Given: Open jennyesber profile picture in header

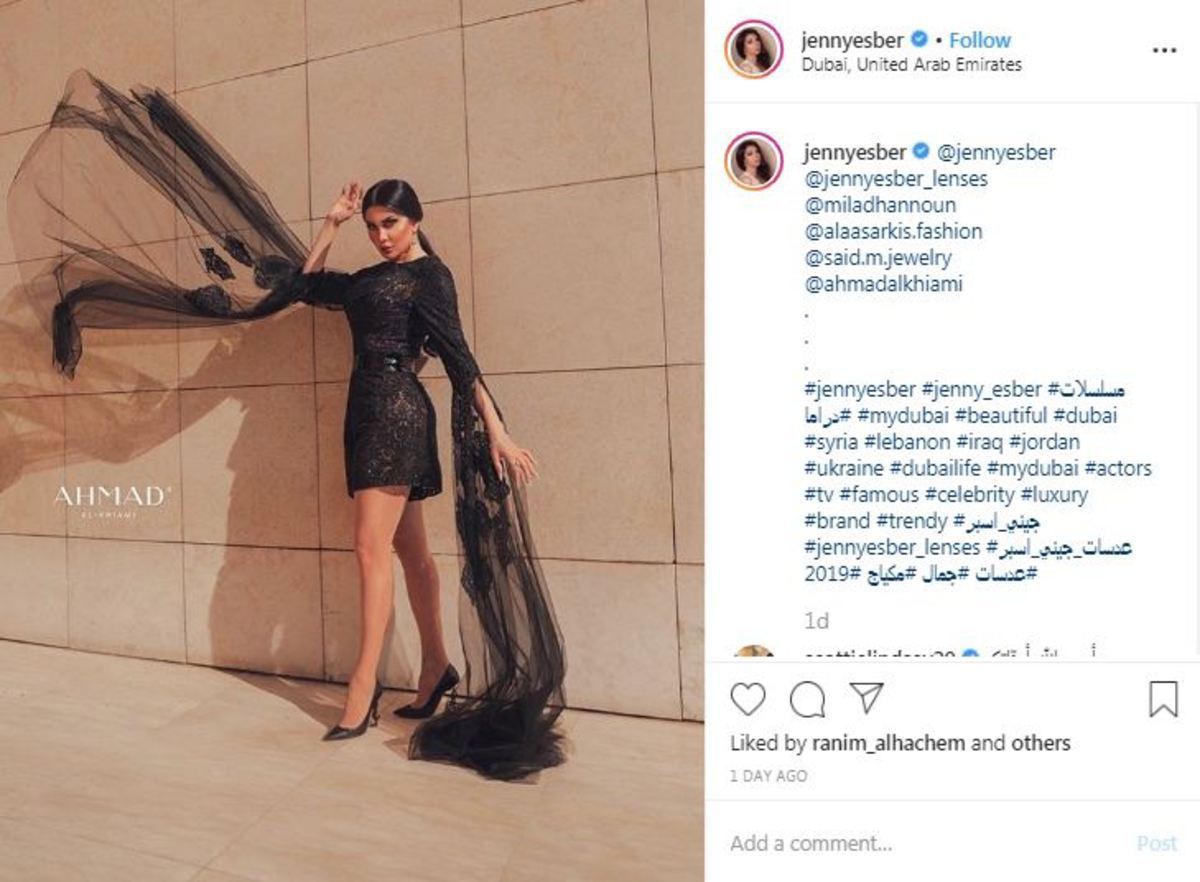Looking at the screenshot, I should click(x=755, y=48).
